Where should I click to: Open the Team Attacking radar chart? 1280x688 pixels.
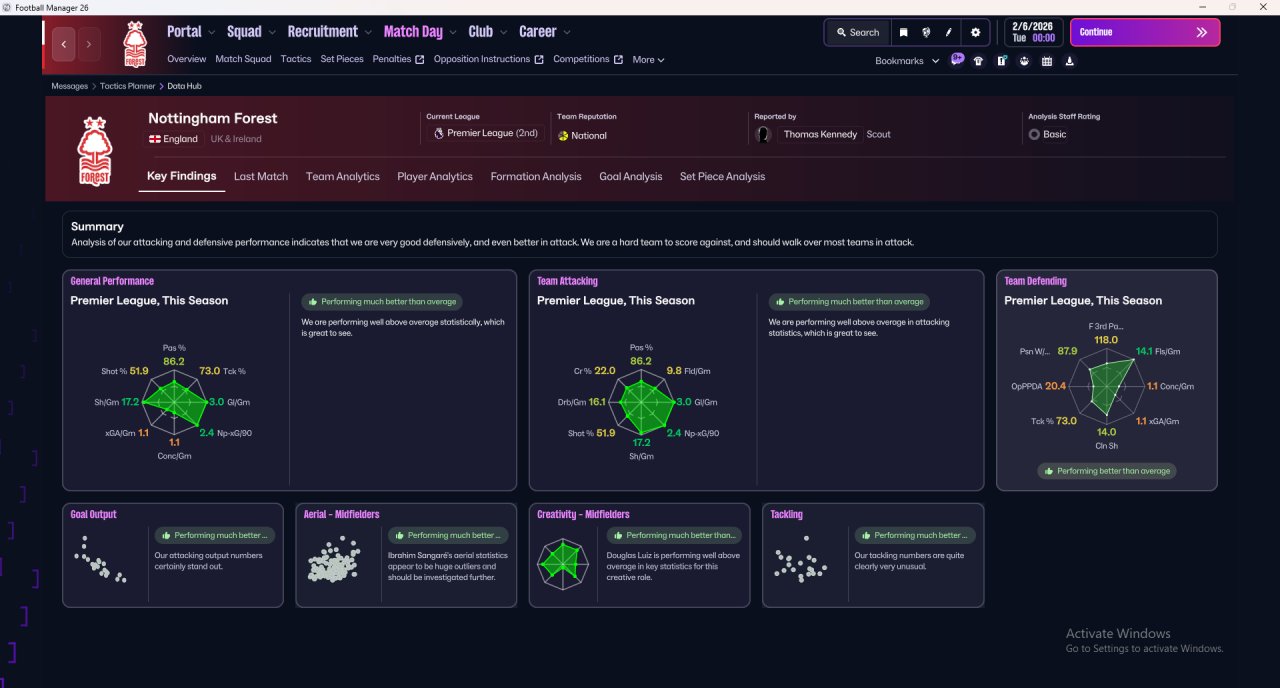click(641, 402)
